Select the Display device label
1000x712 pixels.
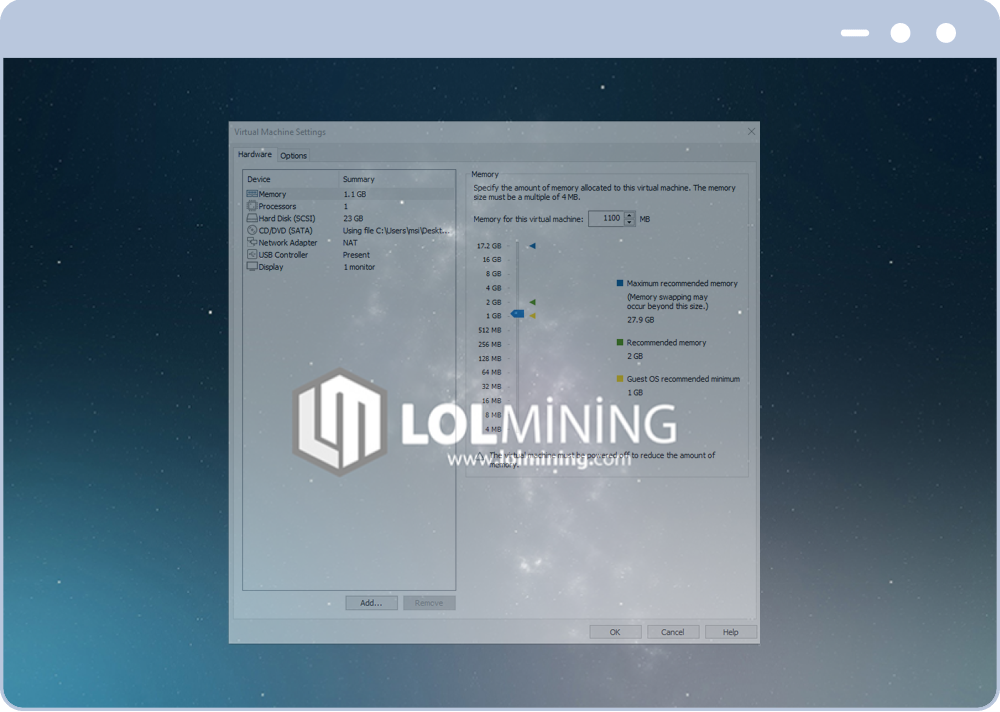tap(271, 267)
